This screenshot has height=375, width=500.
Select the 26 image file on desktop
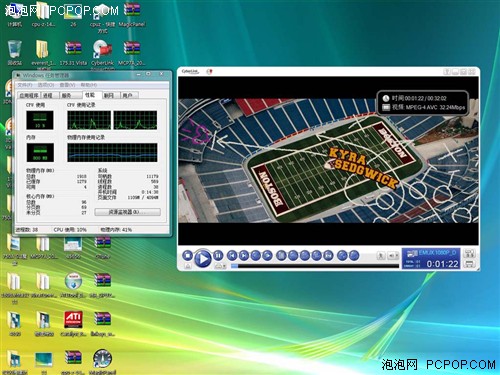pyautogui.click(x=73, y=15)
